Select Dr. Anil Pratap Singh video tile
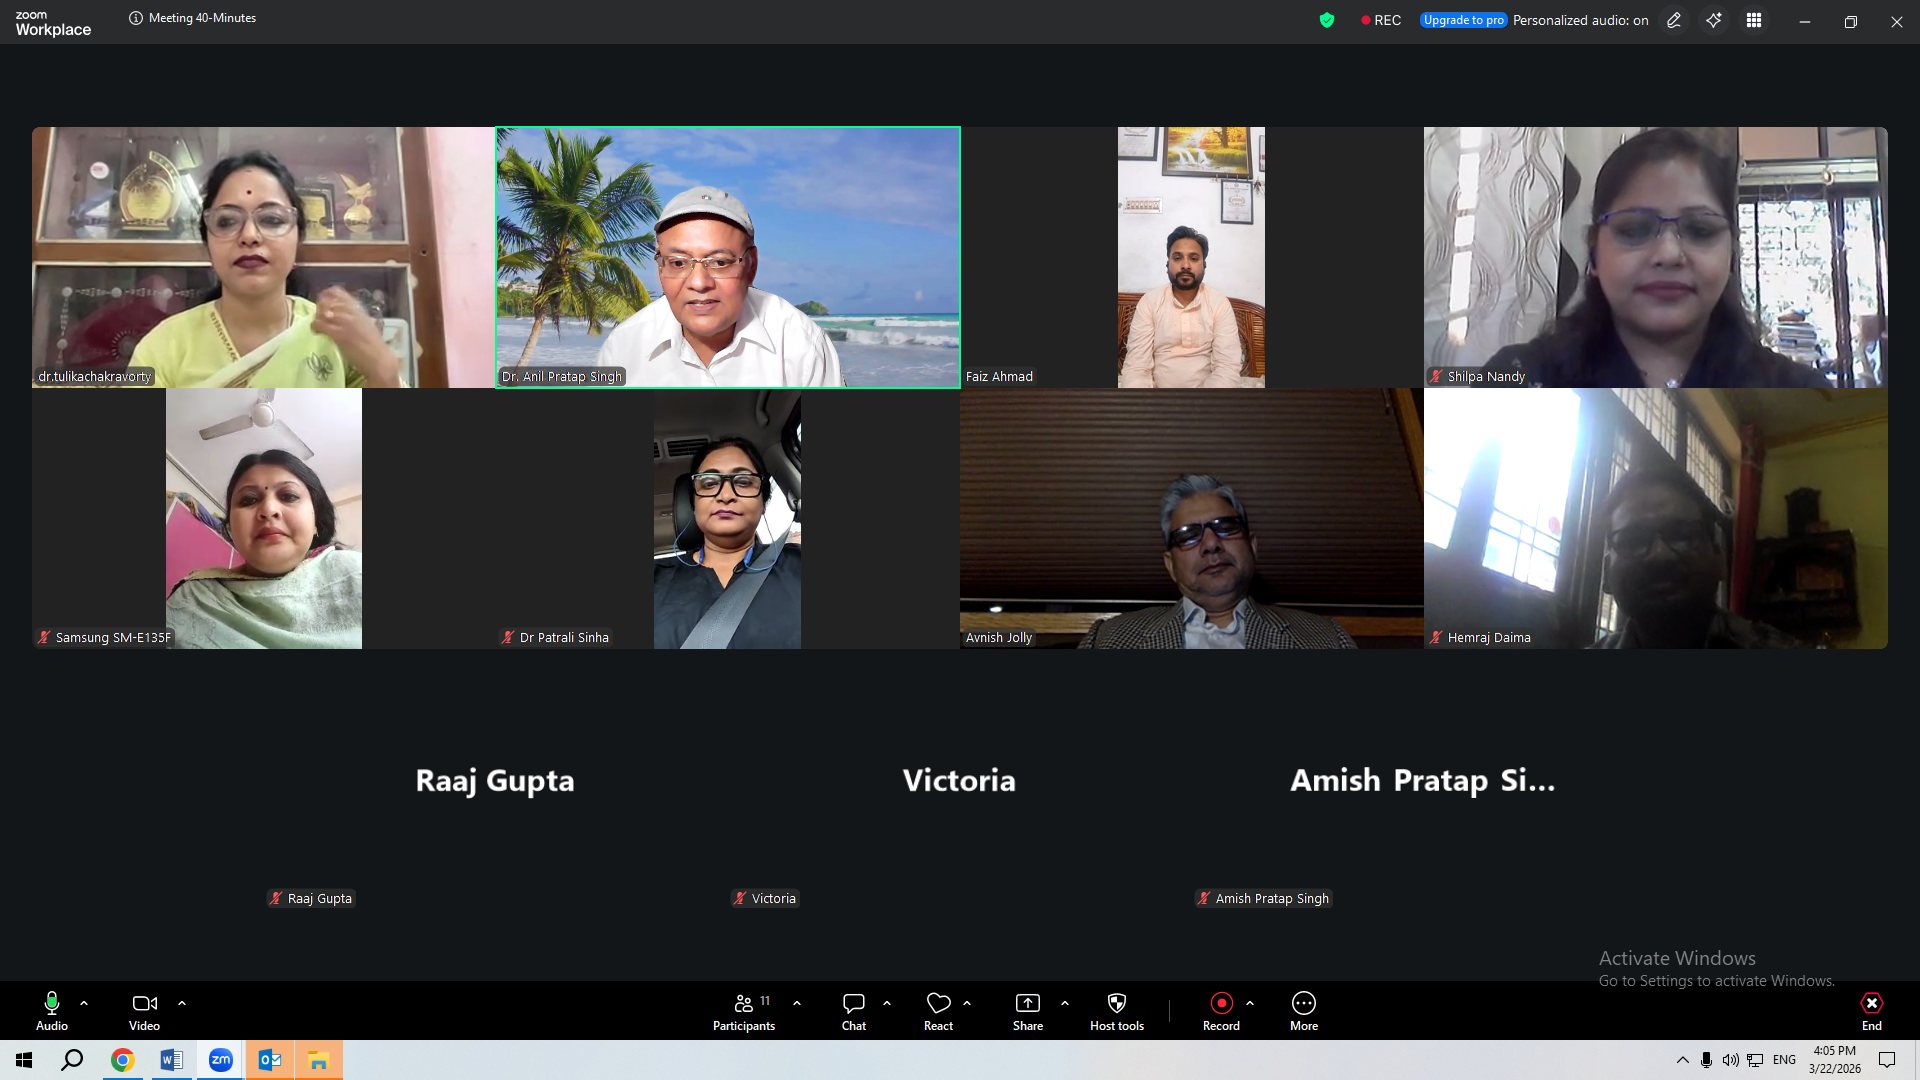Screen dimensions: 1920x1080 point(728,257)
